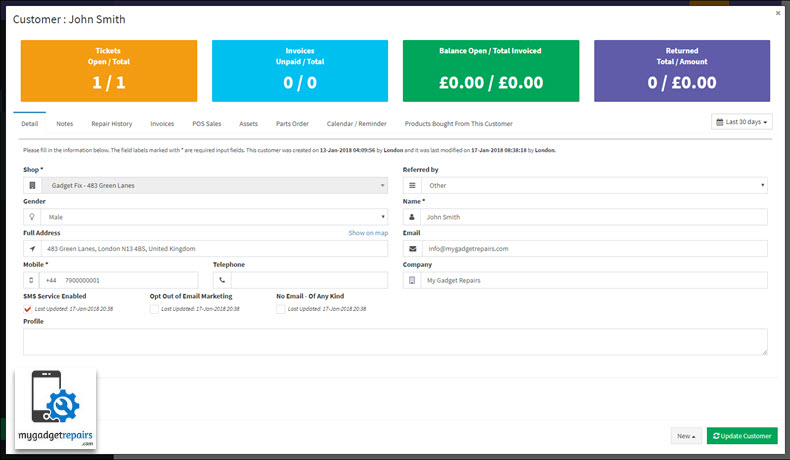The width and height of the screenshot is (790, 460).
Task: Click the person icon beside Name field
Action: coord(412,217)
